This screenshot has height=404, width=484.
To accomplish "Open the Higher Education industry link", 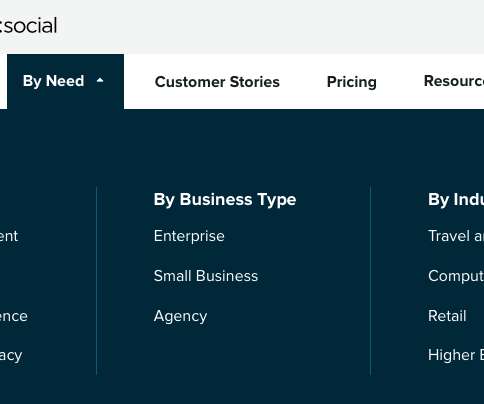I will click(x=456, y=355).
